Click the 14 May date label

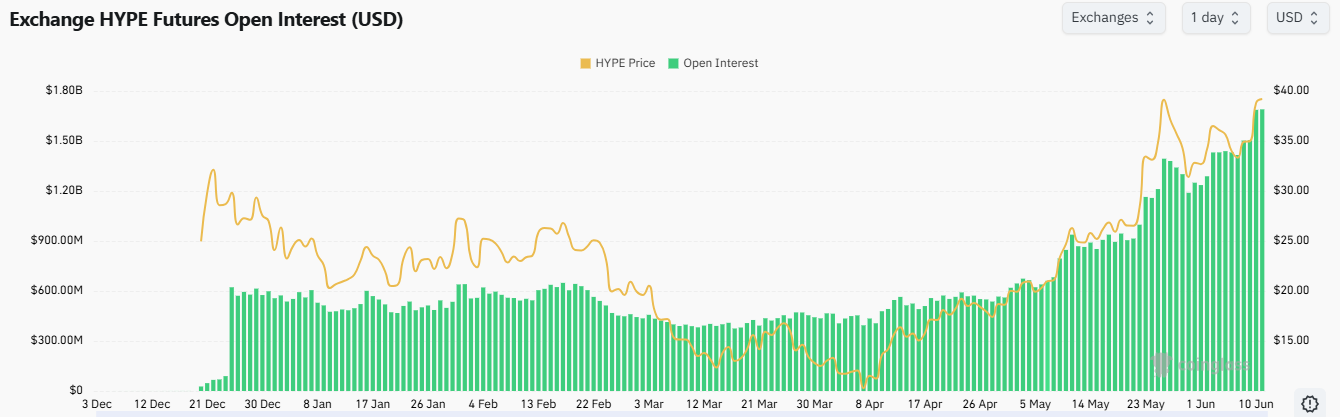point(1089,404)
